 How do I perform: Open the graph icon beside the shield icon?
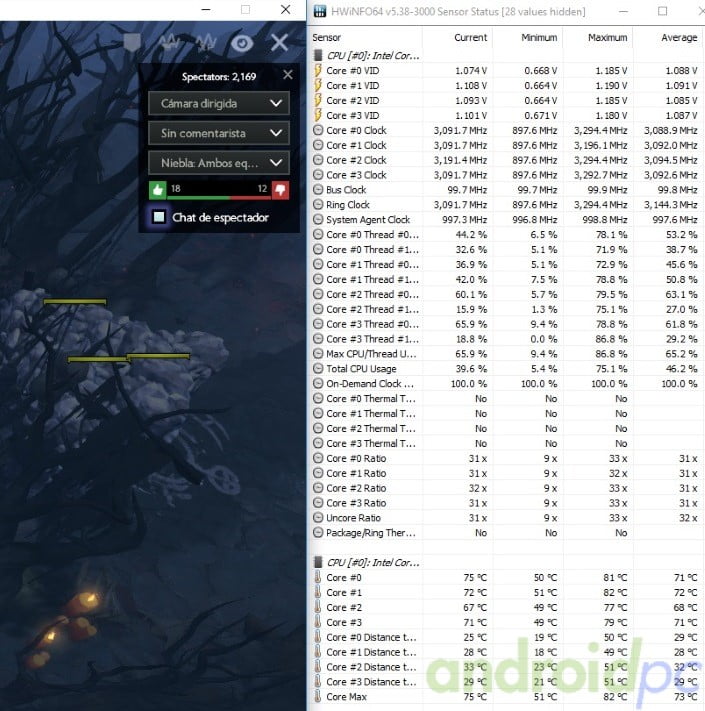[169, 43]
